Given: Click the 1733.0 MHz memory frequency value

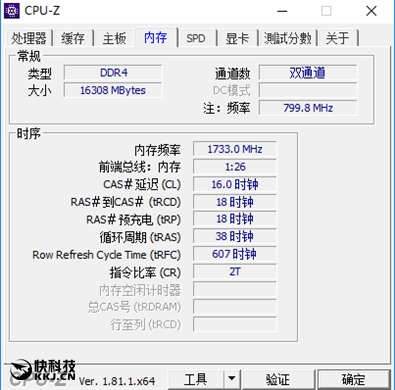Looking at the screenshot, I should pyautogui.click(x=235, y=149).
